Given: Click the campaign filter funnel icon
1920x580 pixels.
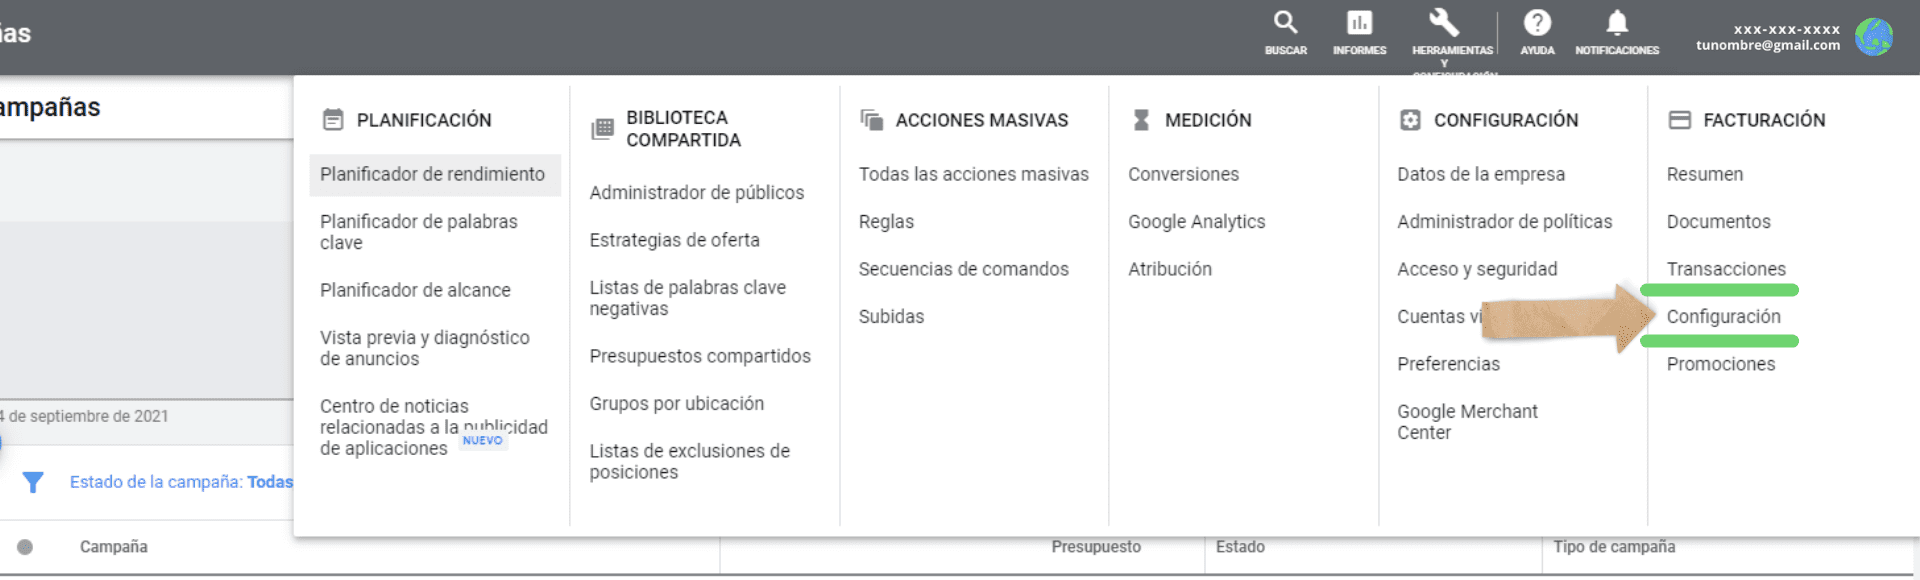Looking at the screenshot, I should click(33, 483).
